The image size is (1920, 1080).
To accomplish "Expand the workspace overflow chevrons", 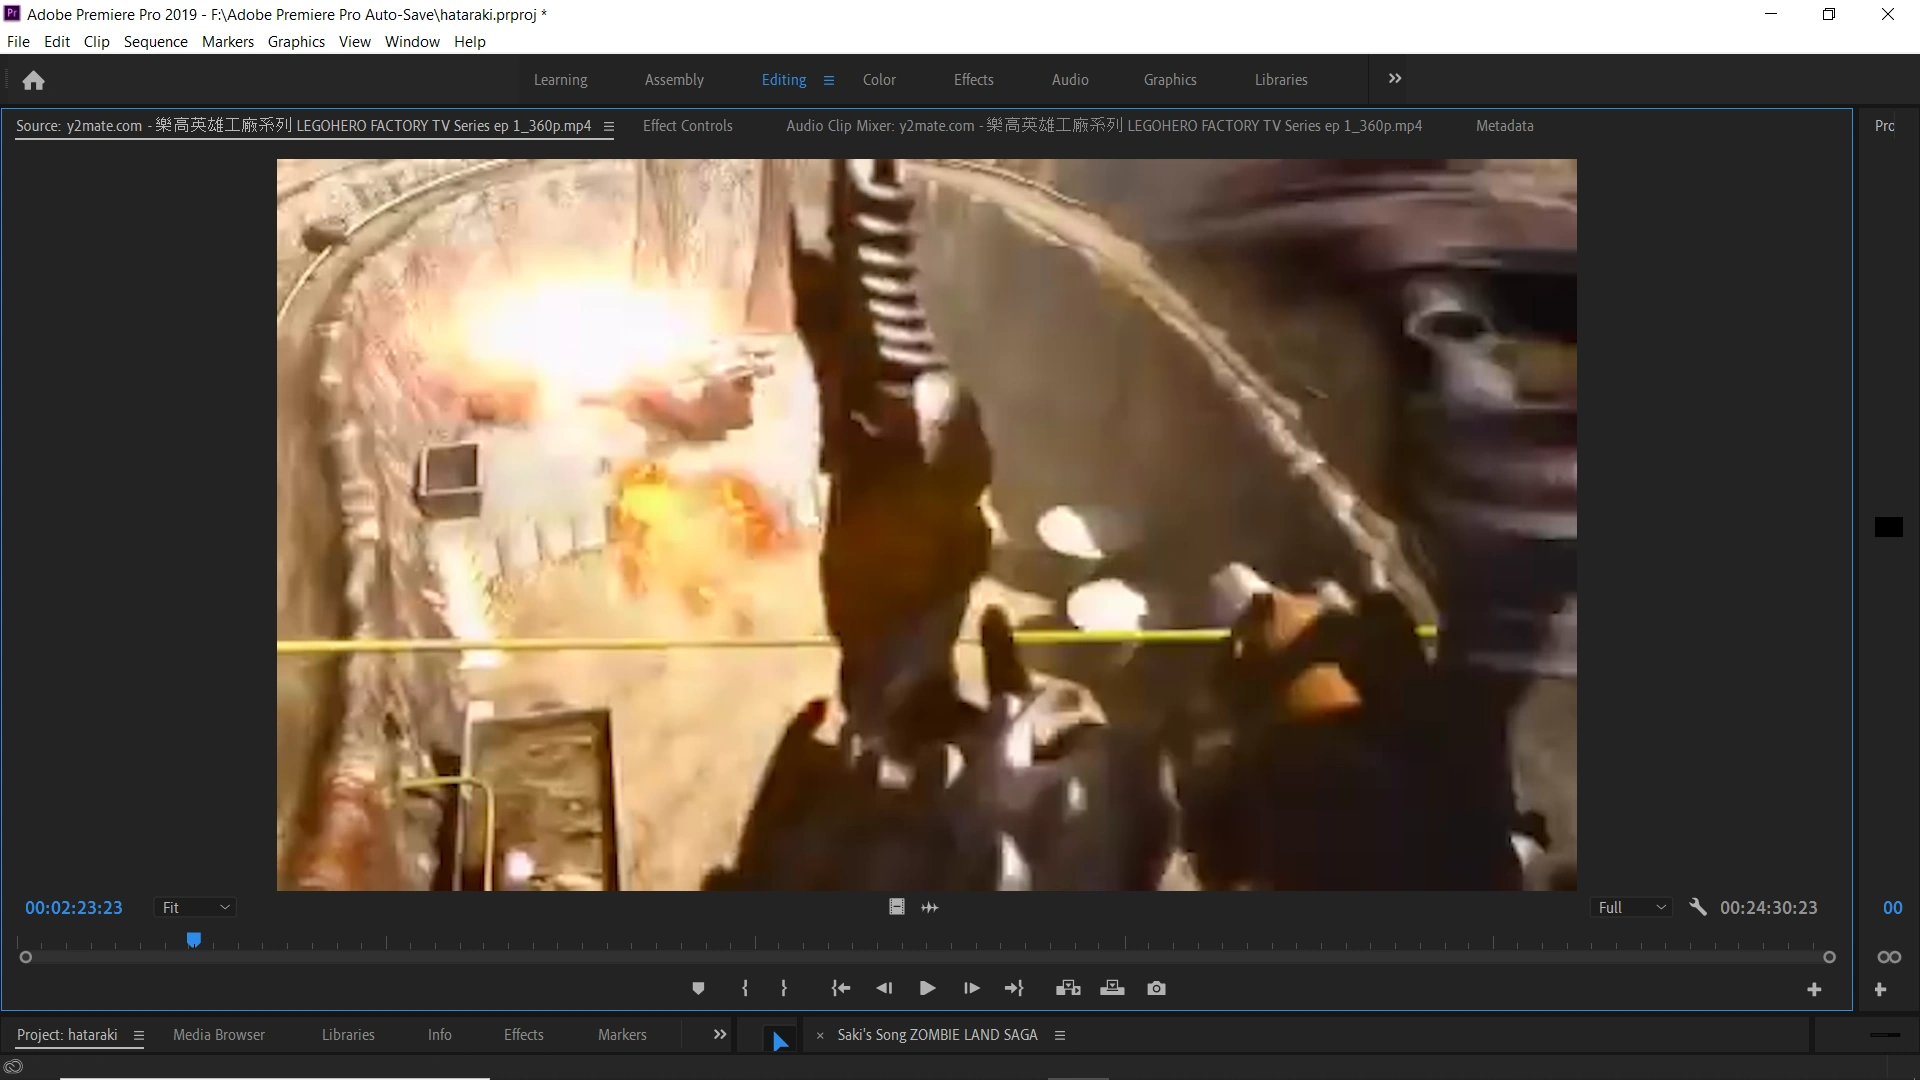I will click(1395, 79).
